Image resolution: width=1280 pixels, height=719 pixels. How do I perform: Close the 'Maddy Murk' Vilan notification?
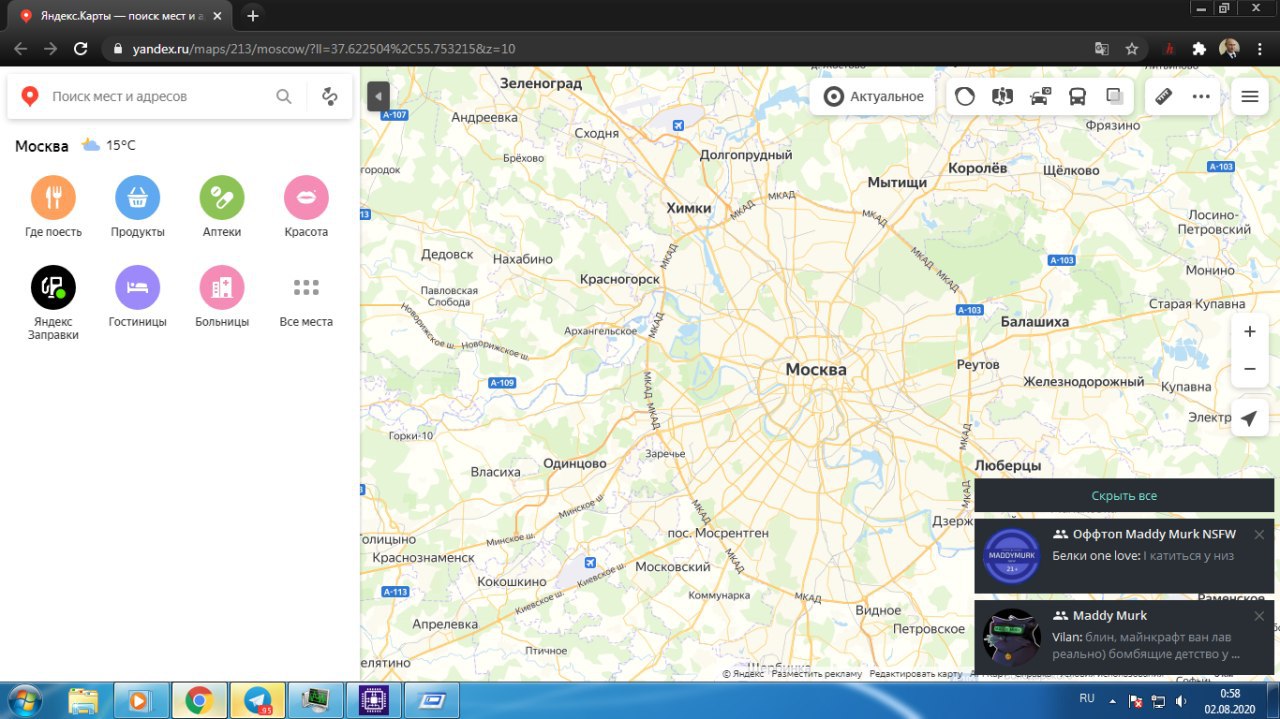click(x=1259, y=616)
